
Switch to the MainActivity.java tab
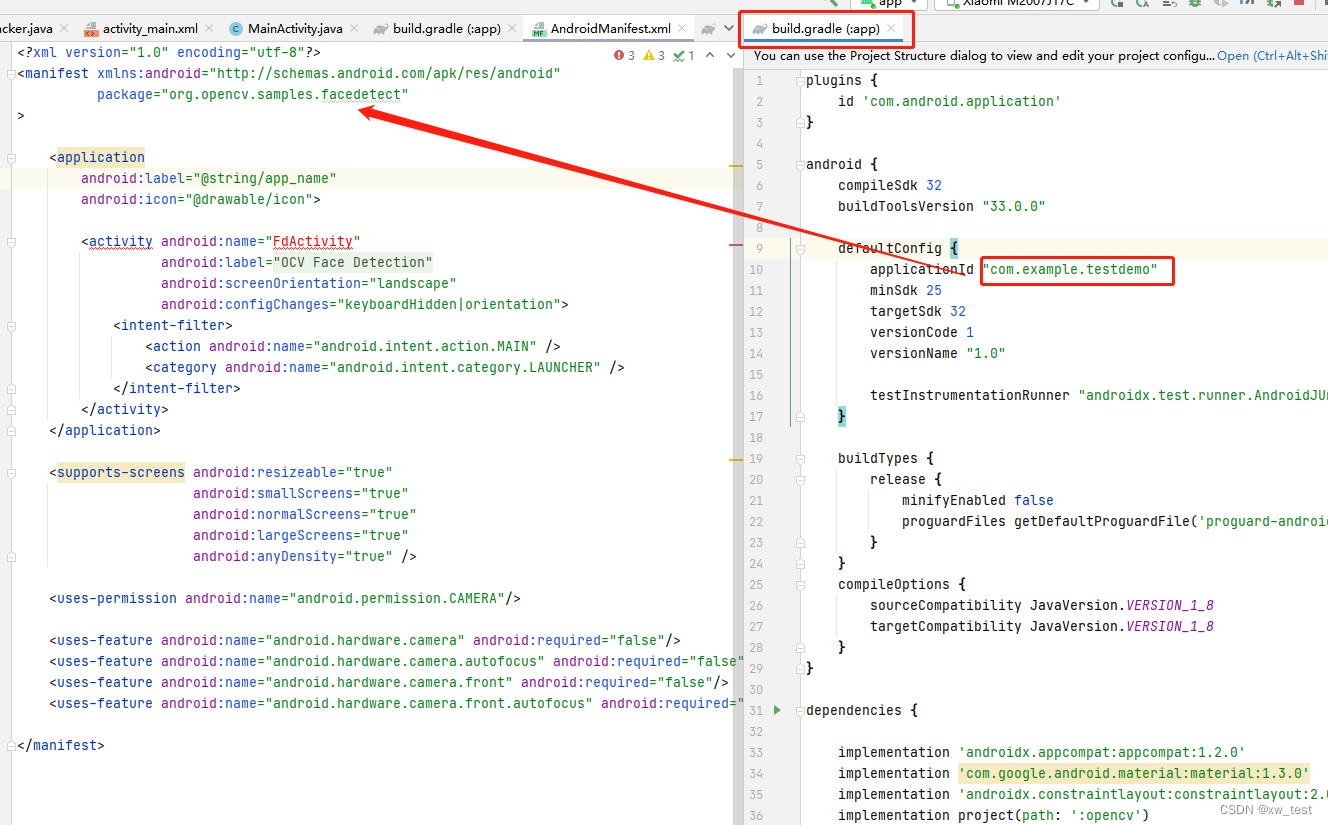(x=295, y=29)
